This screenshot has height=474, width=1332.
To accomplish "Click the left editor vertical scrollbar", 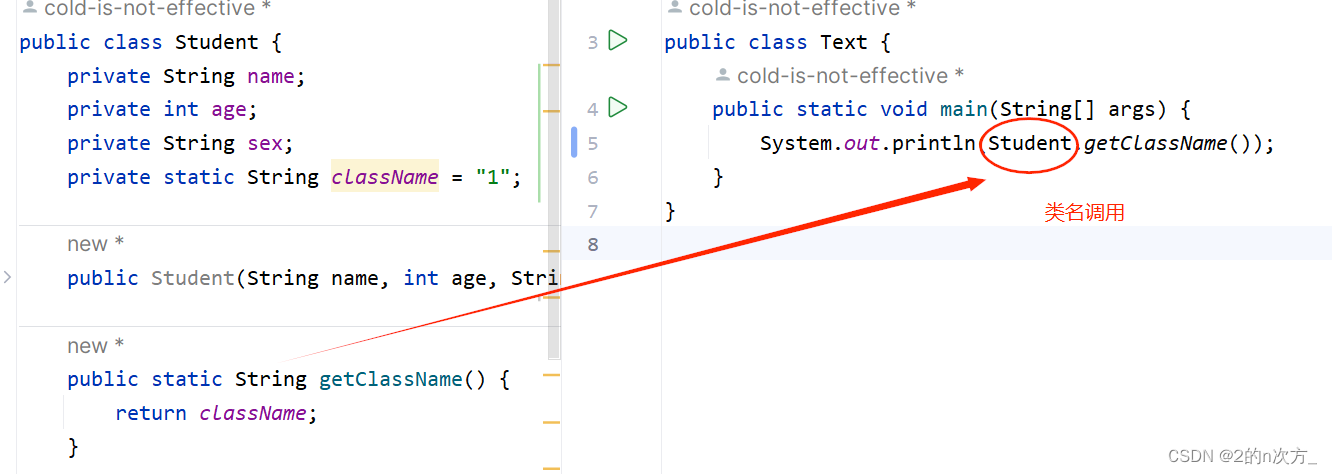I will click(554, 180).
